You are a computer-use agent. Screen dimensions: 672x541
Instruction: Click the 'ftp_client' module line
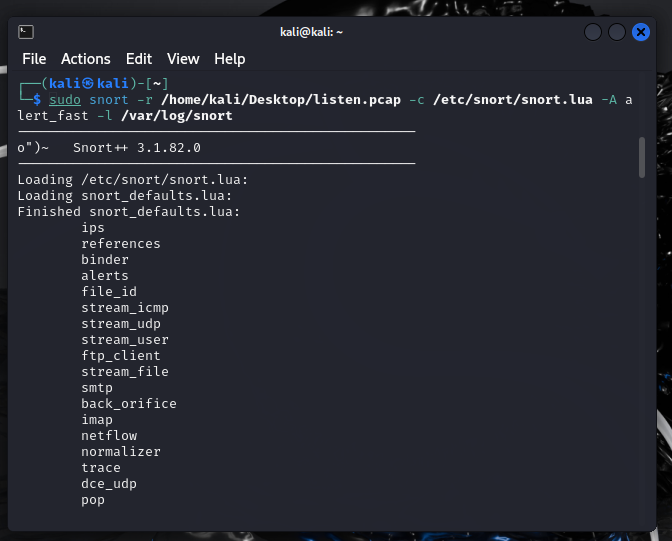click(121, 356)
